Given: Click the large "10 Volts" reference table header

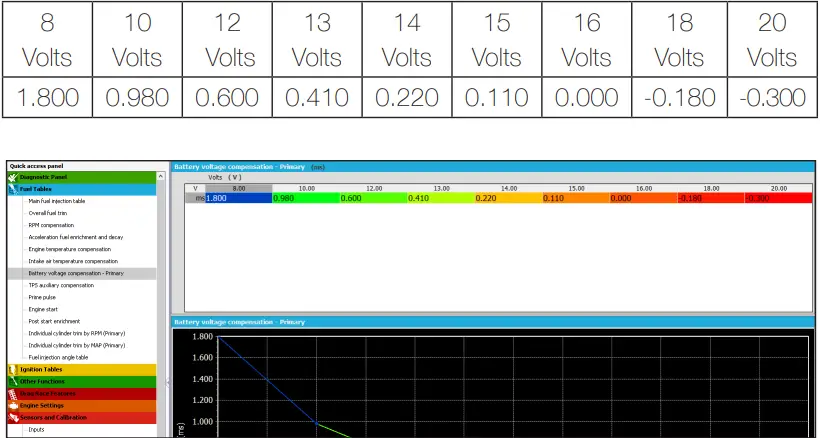Looking at the screenshot, I should (137, 40).
